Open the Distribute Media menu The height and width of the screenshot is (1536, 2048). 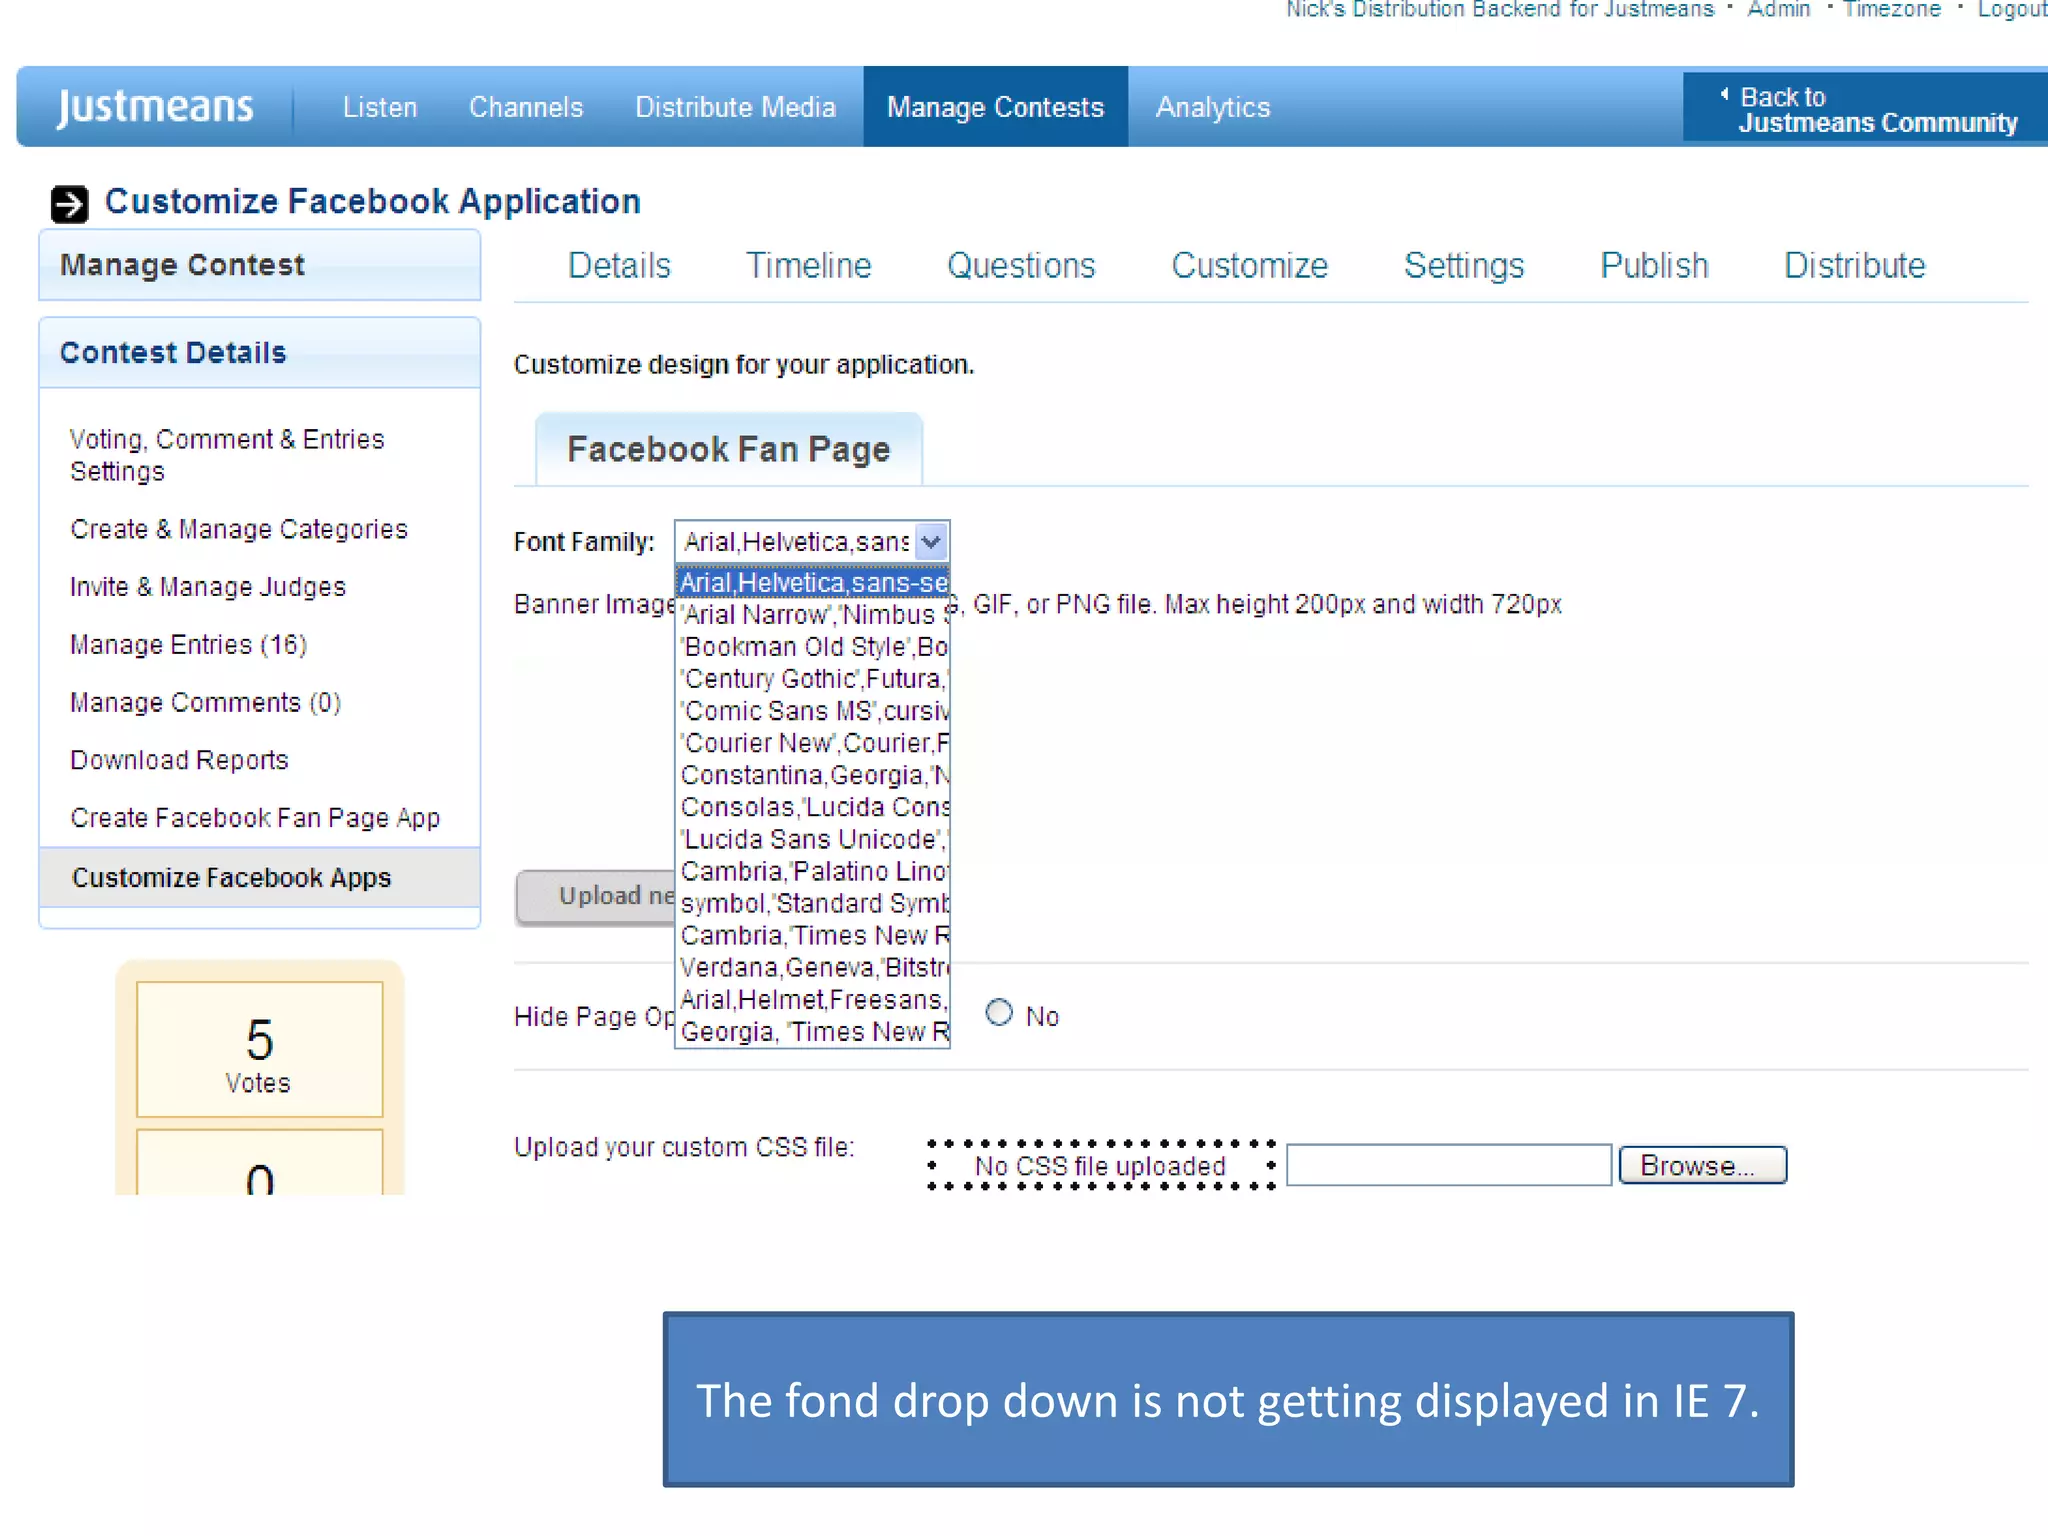(735, 107)
